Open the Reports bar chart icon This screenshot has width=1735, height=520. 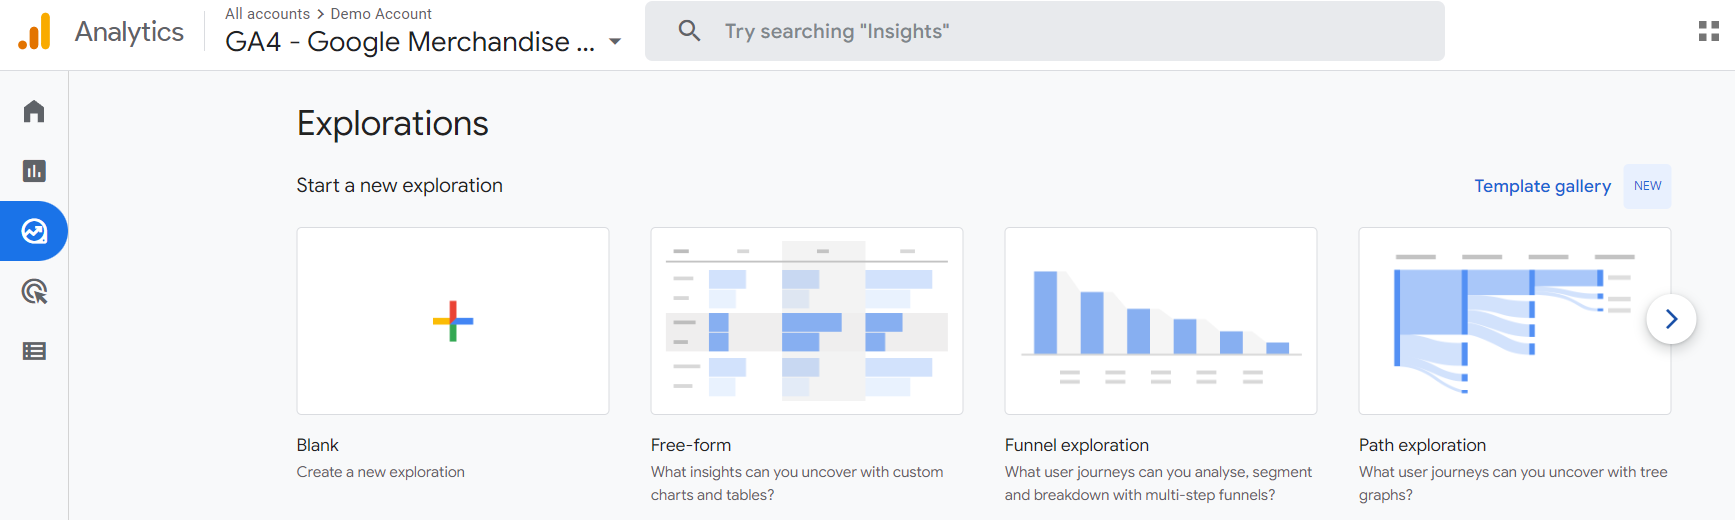34,171
